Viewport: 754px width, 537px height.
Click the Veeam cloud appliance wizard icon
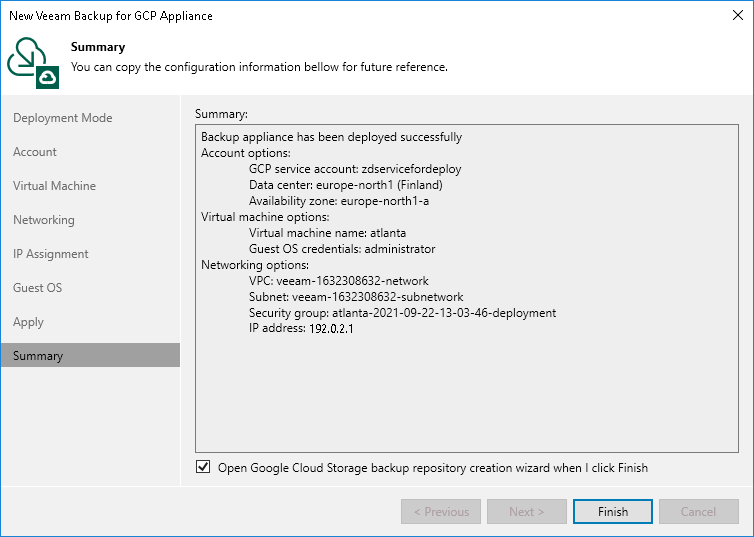33,63
